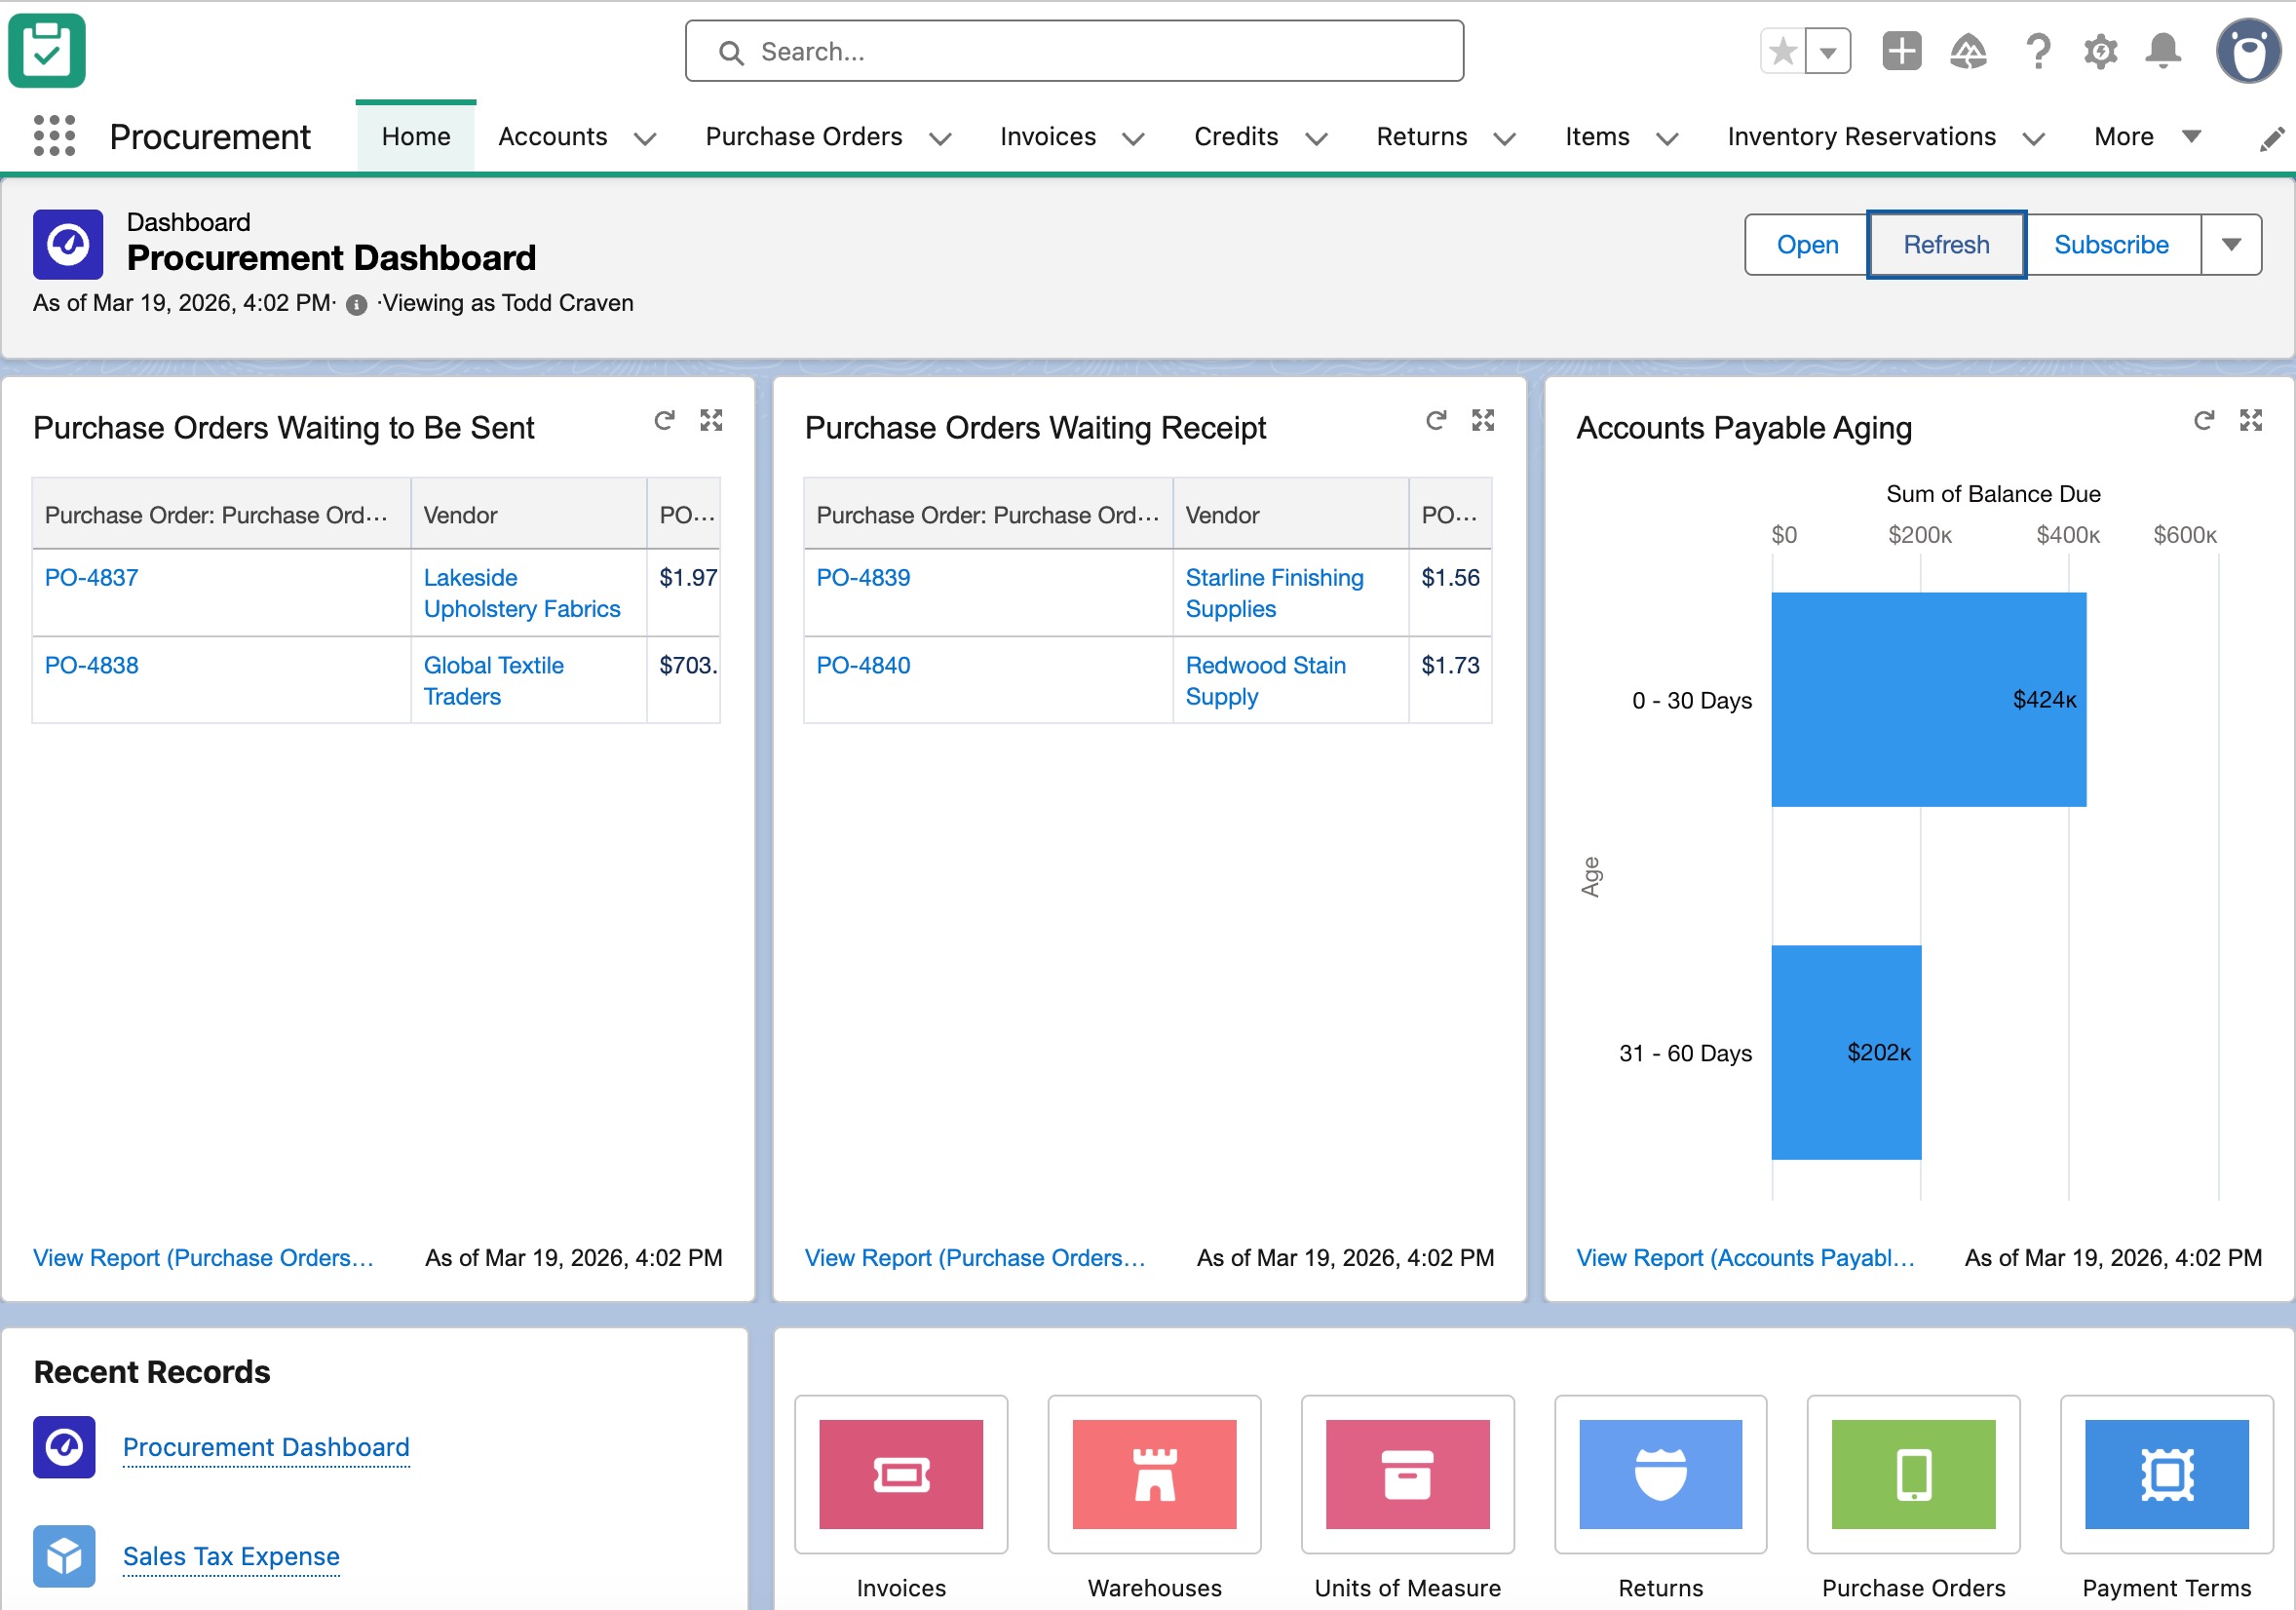The image size is (2296, 1610).
Task: Open the favorites list dropdown
Action: tap(1829, 51)
